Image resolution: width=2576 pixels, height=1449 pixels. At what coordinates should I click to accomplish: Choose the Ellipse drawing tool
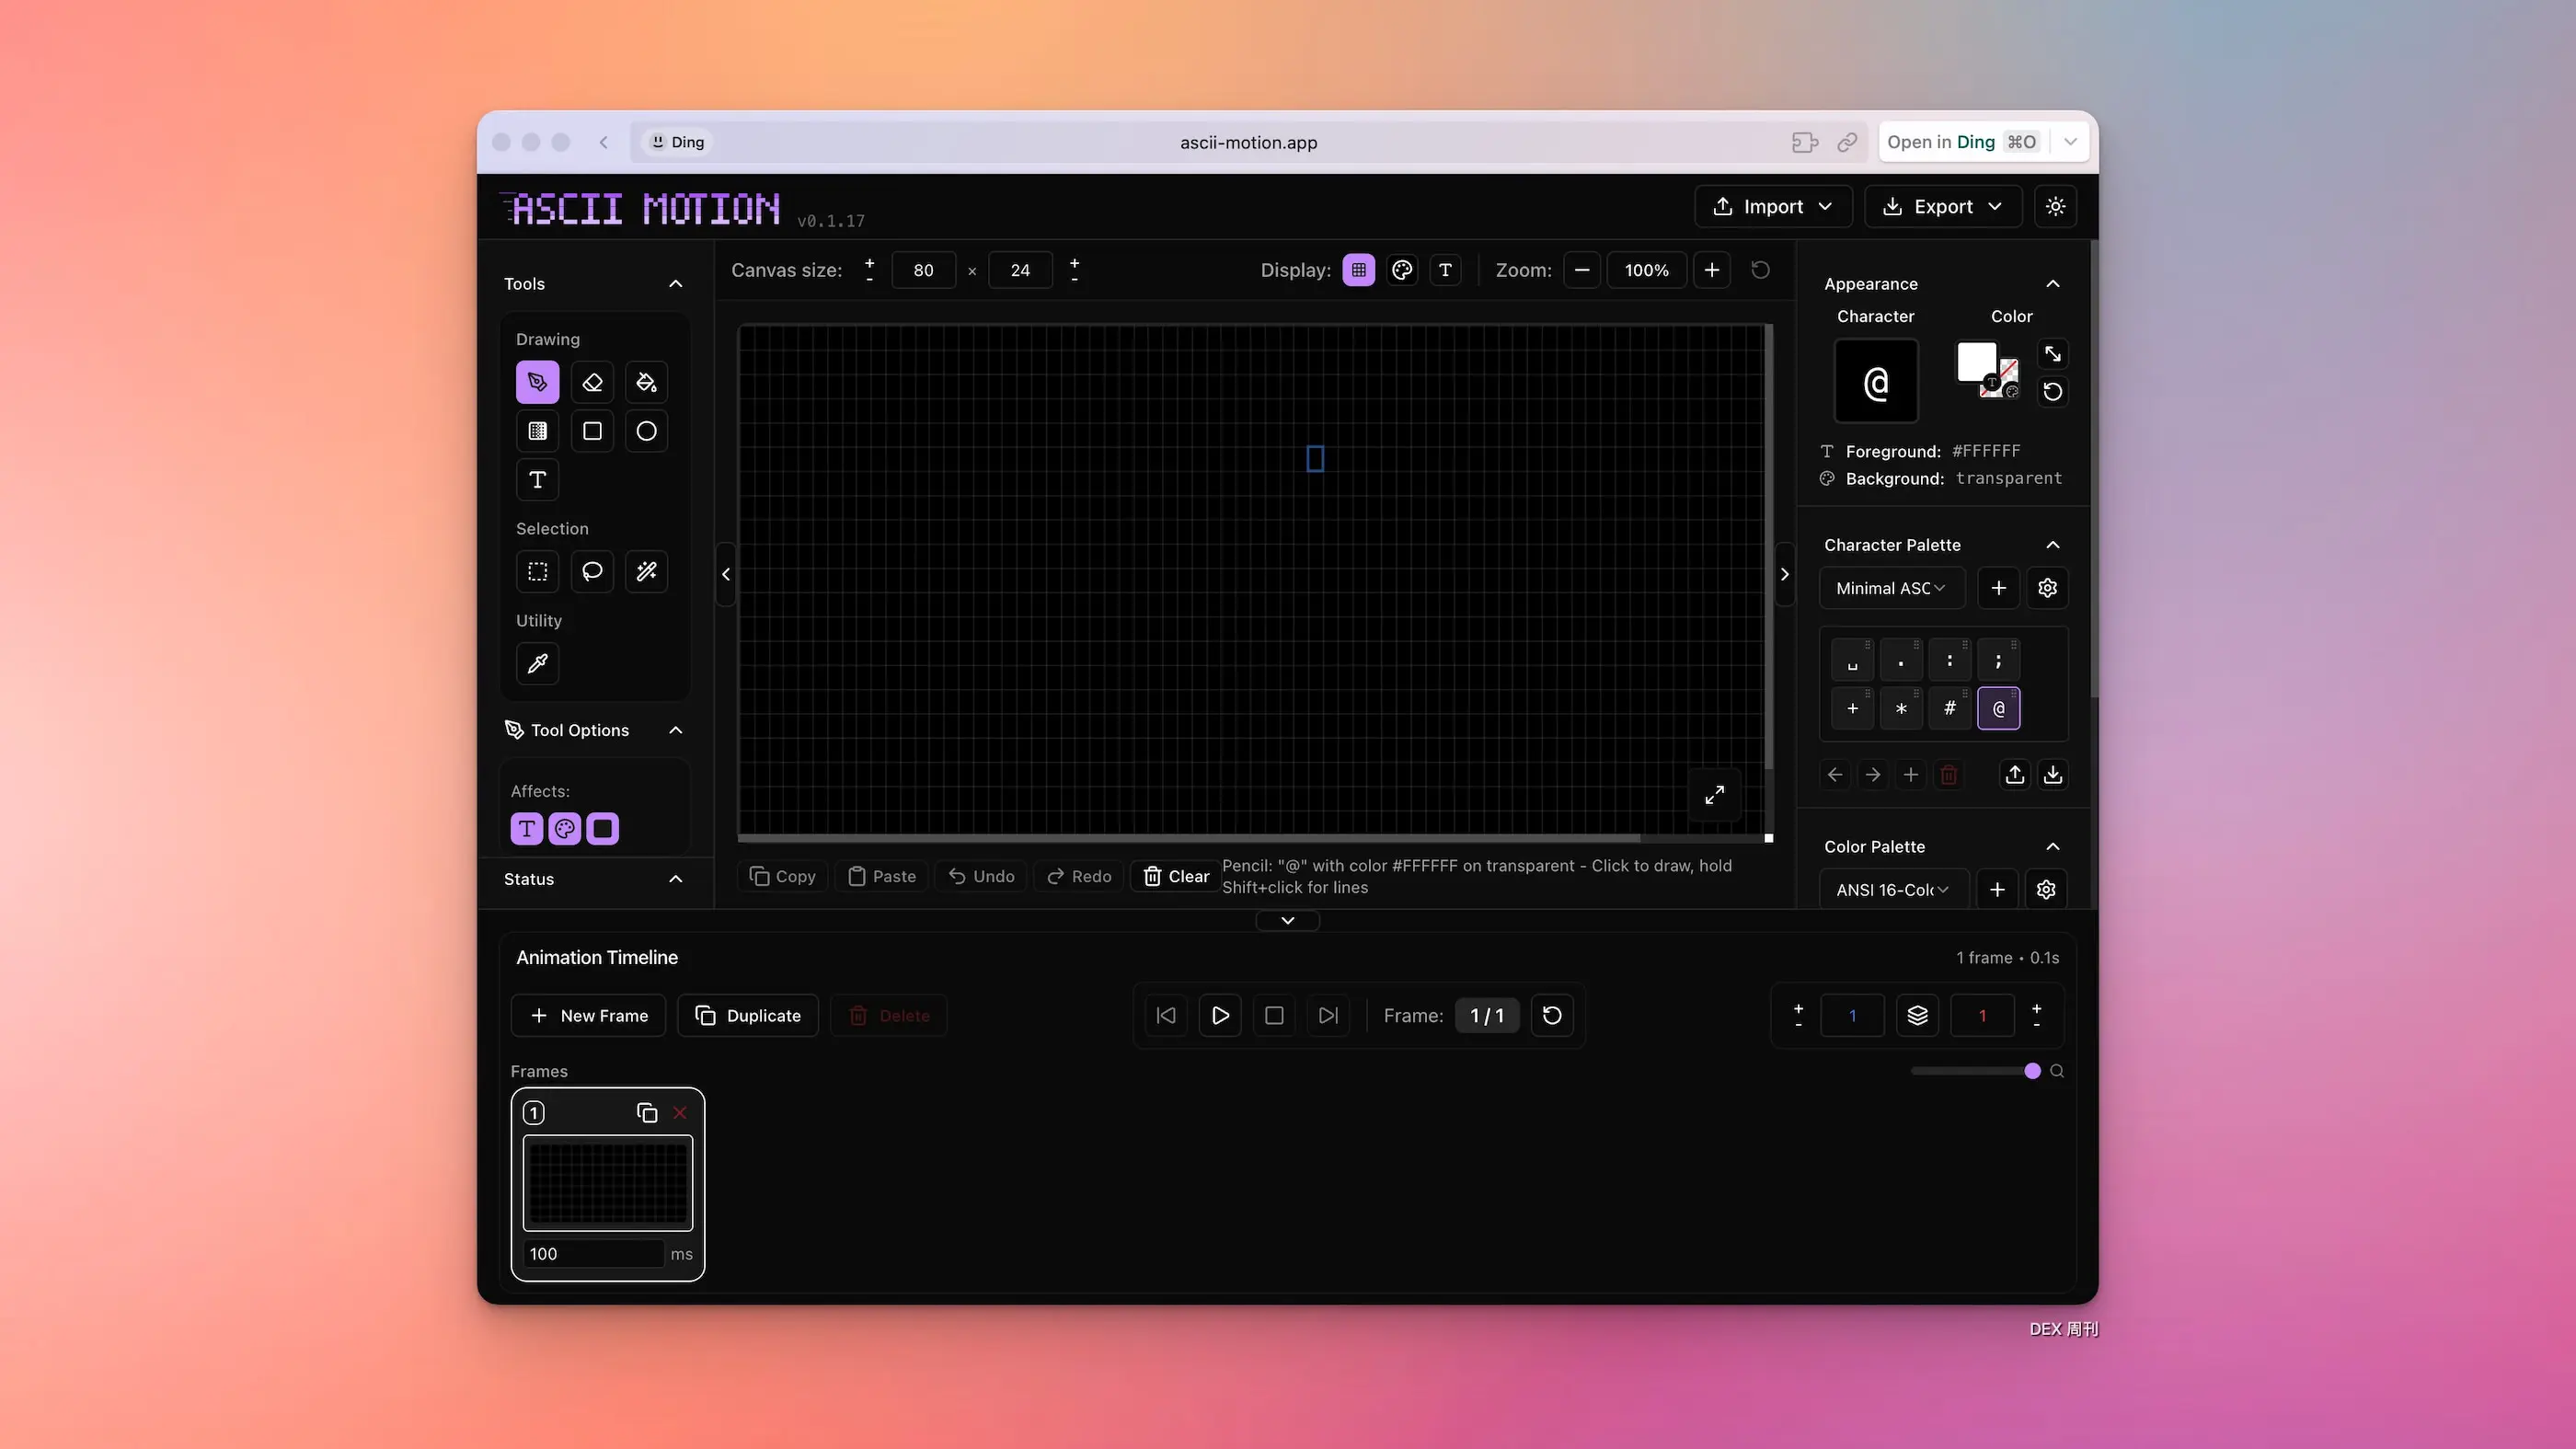tap(646, 431)
